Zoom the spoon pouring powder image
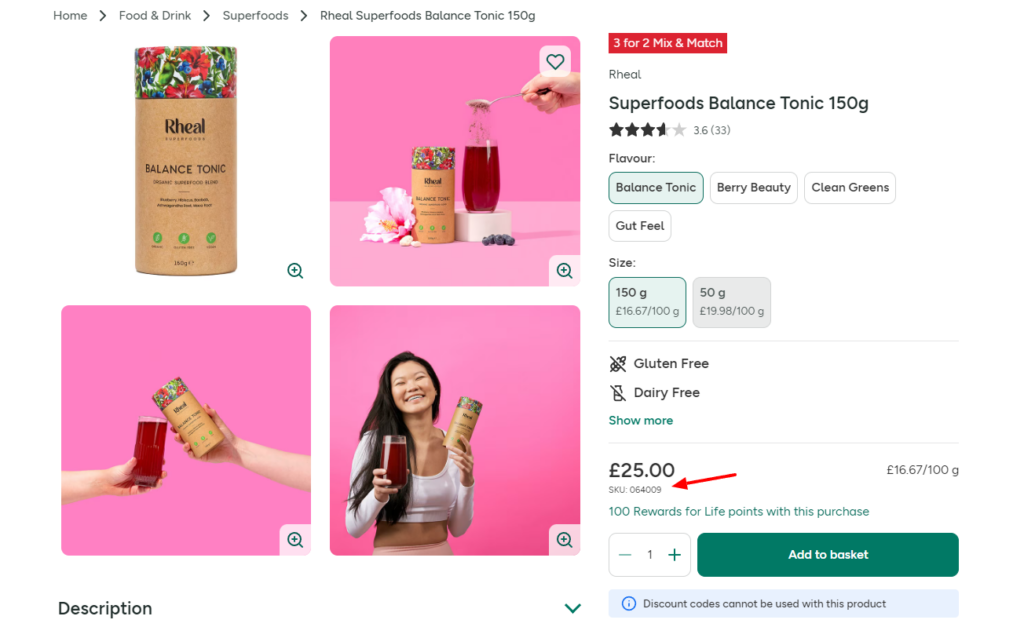1024x627 pixels. tap(564, 270)
